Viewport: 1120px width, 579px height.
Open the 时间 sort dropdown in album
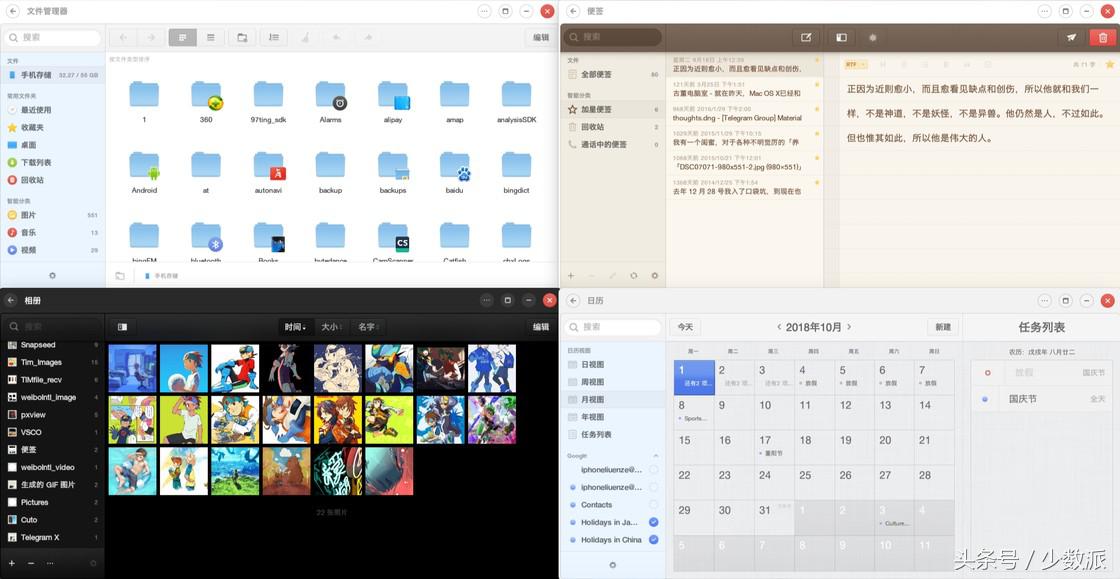point(295,327)
